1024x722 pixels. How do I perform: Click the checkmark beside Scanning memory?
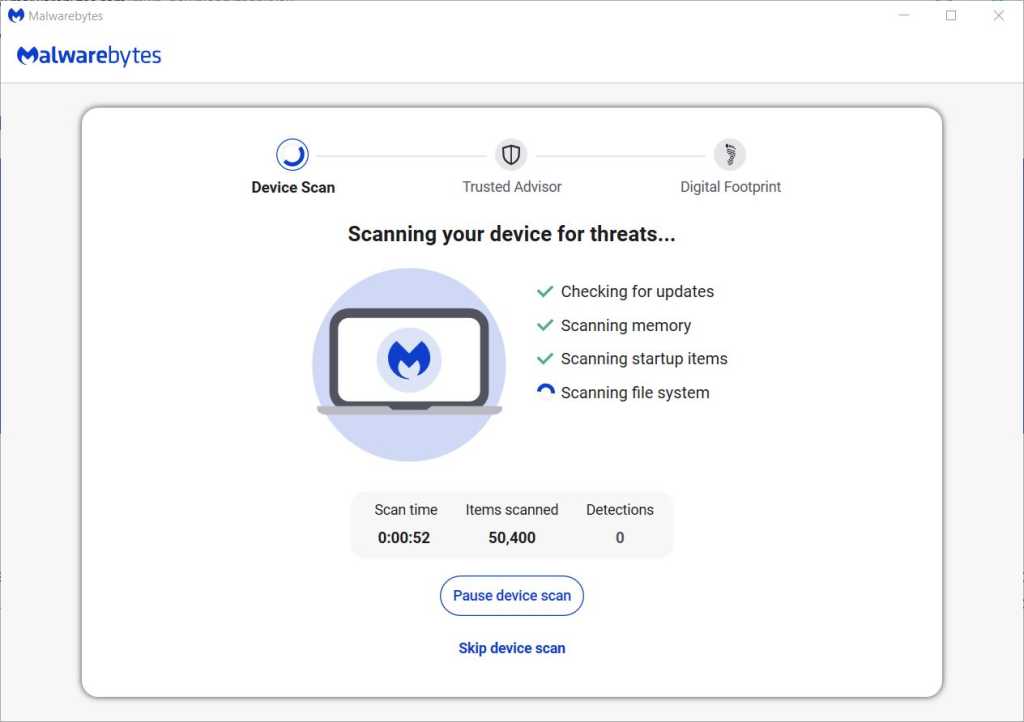pyautogui.click(x=545, y=325)
